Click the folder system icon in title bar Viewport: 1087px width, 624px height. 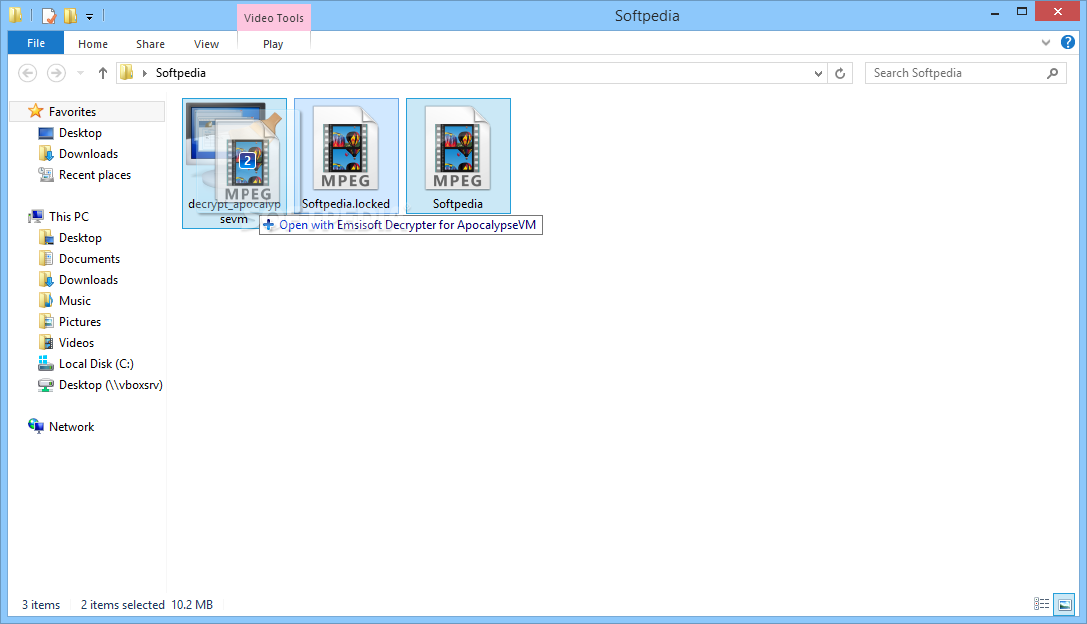(15, 15)
